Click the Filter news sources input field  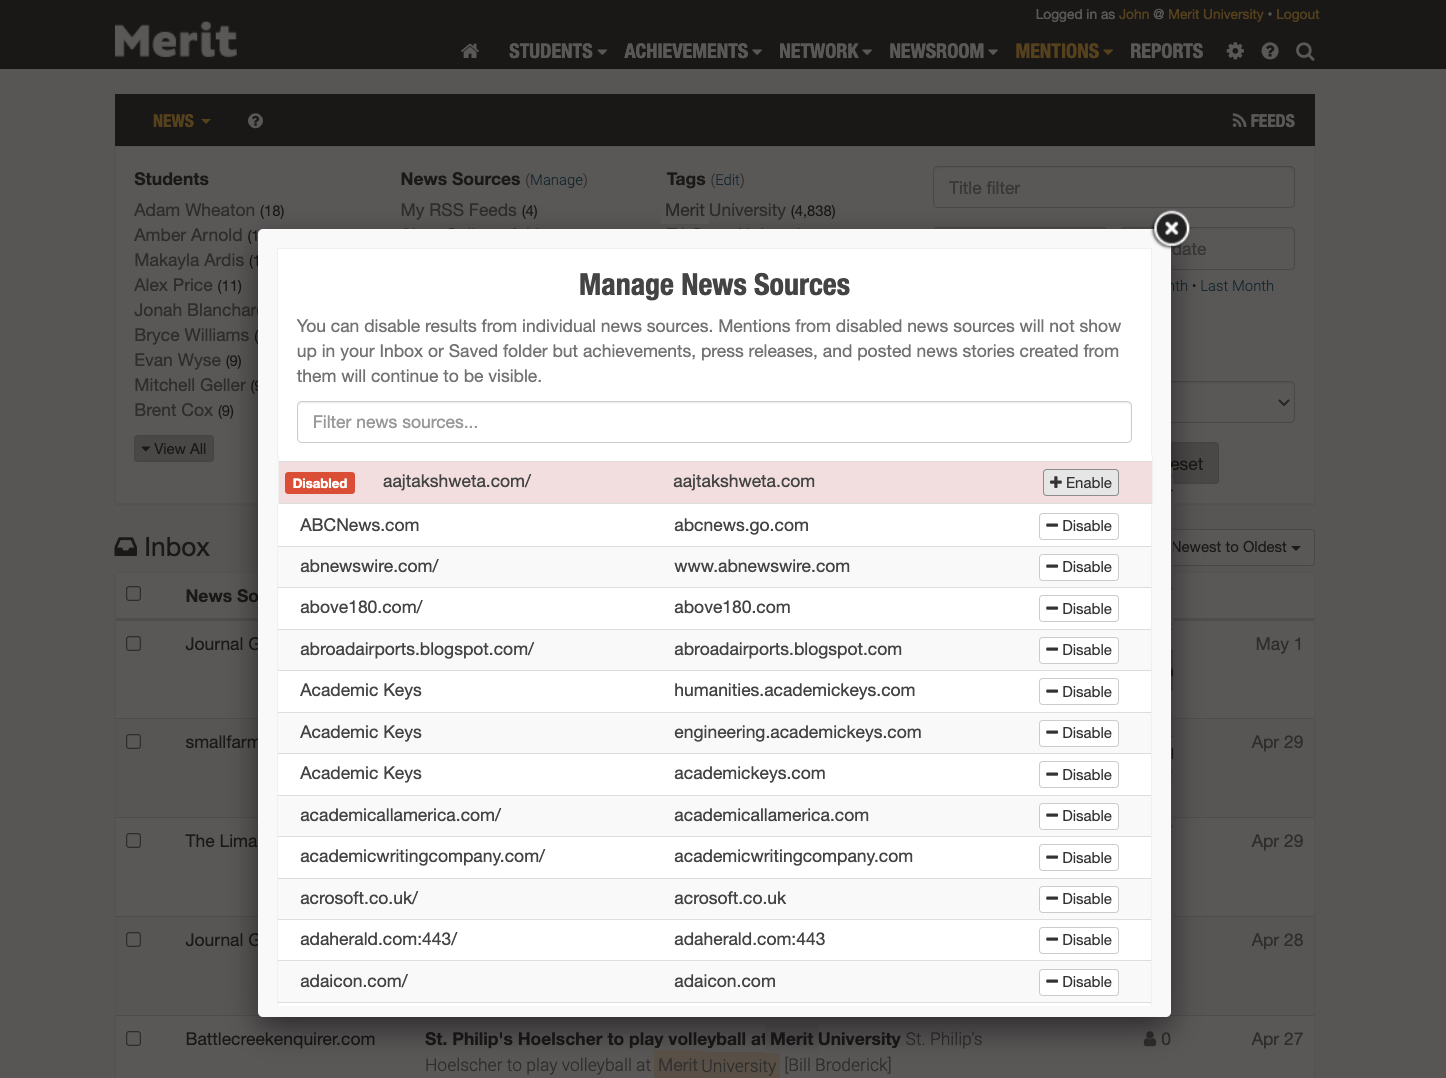714,422
